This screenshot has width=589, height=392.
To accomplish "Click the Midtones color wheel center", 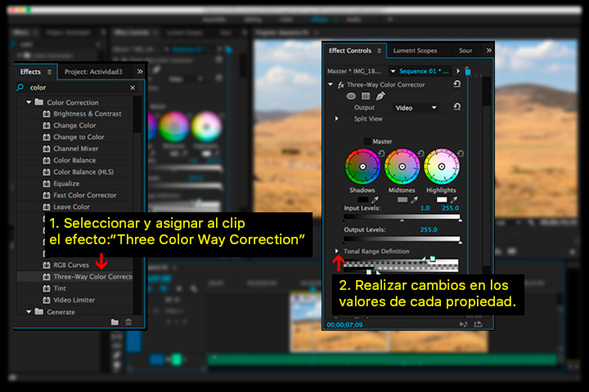I will 402,166.
